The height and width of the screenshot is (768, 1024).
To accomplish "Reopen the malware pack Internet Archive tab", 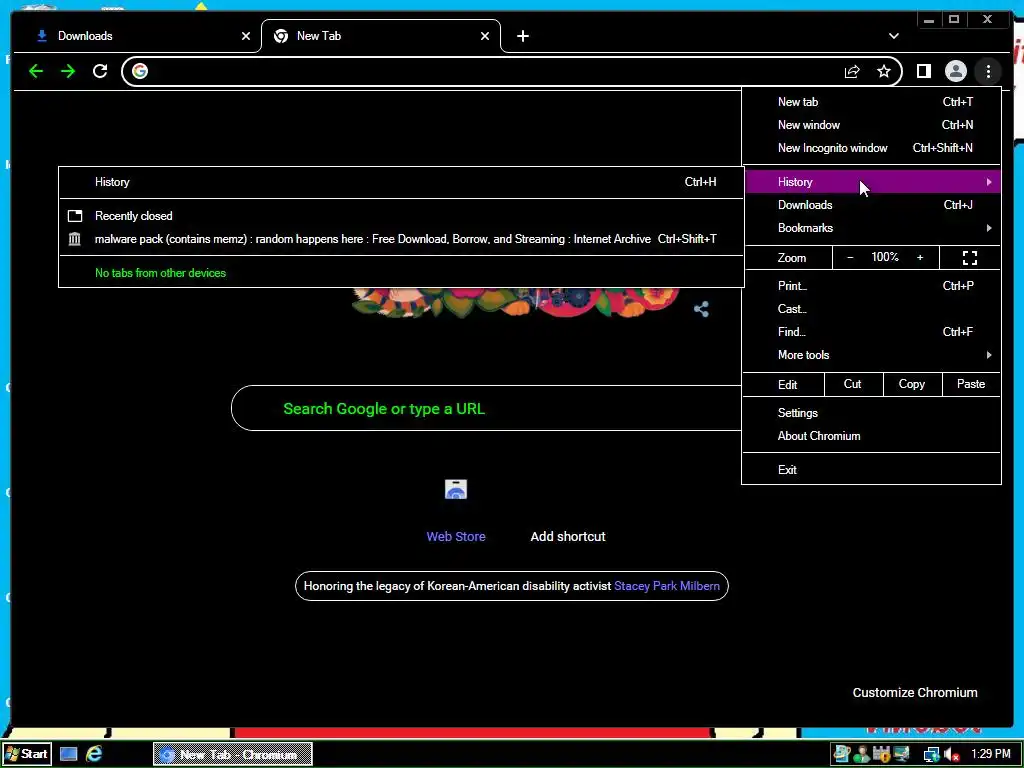I will coord(401,239).
